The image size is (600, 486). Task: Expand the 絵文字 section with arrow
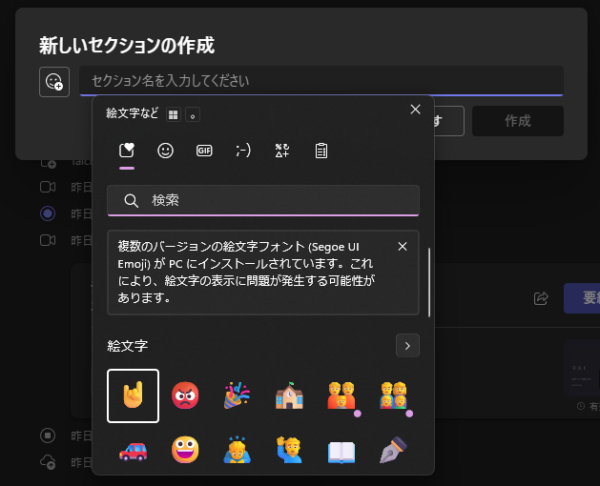[x=407, y=346]
